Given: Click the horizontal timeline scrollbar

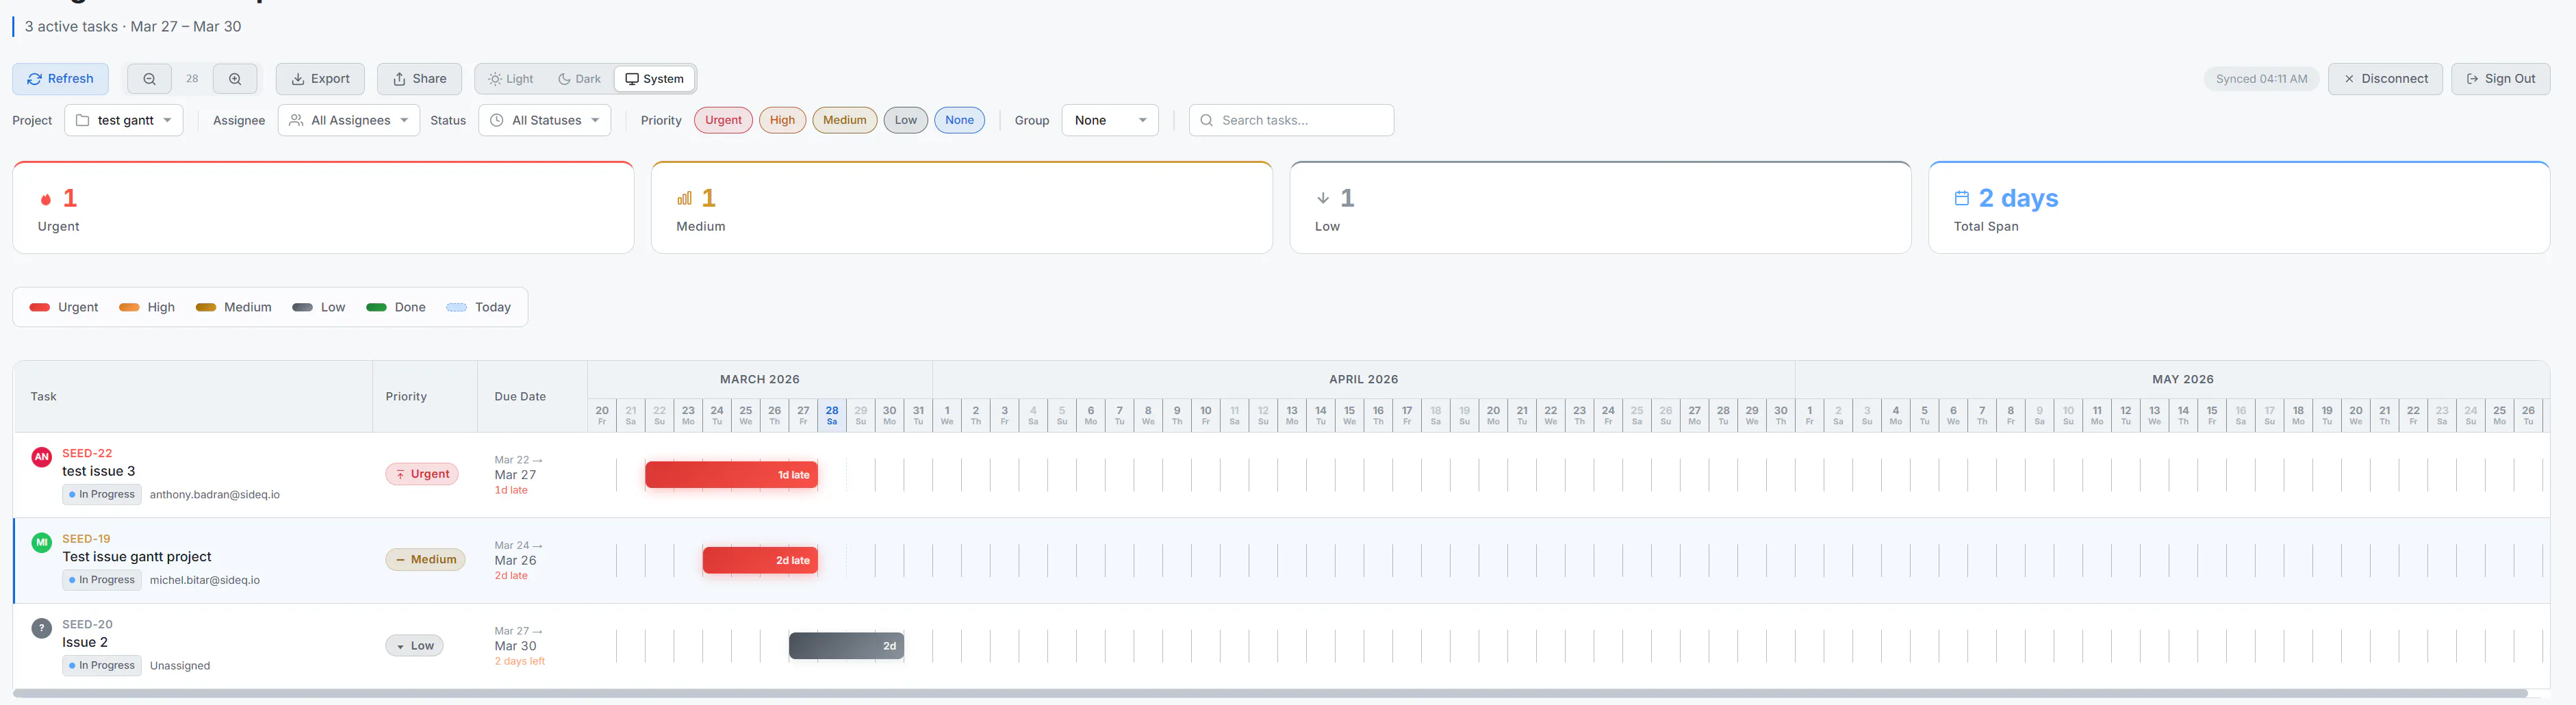Looking at the screenshot, I should (x=1270, y=693).
